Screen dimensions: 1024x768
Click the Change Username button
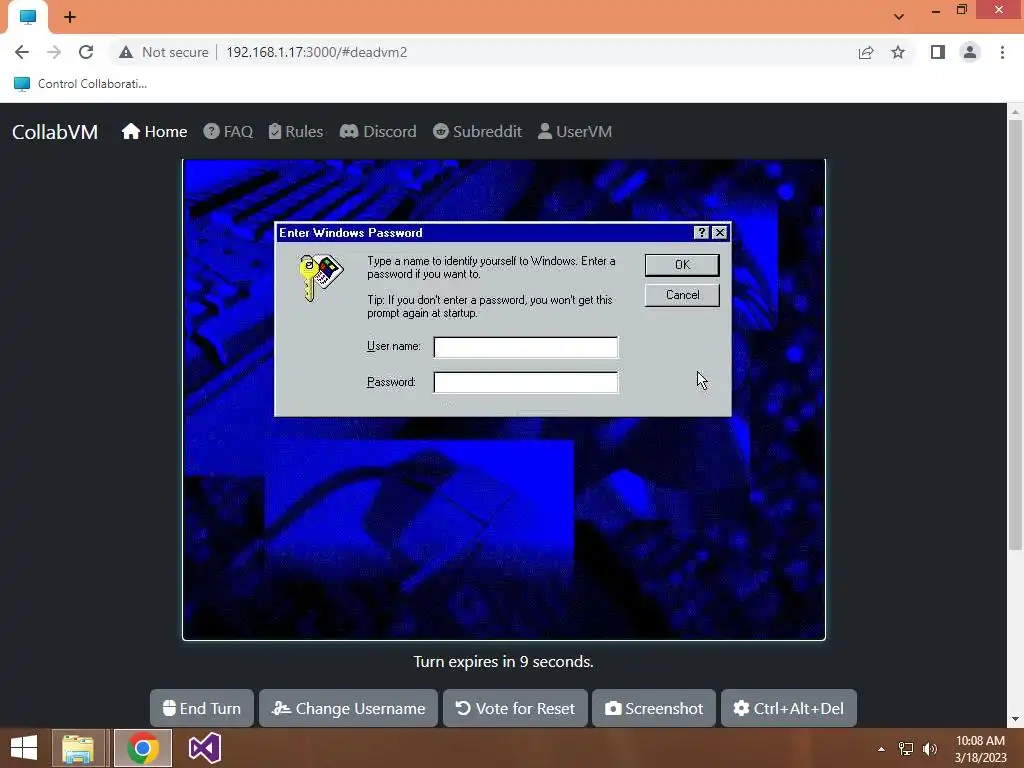click(x=348, y=709)
